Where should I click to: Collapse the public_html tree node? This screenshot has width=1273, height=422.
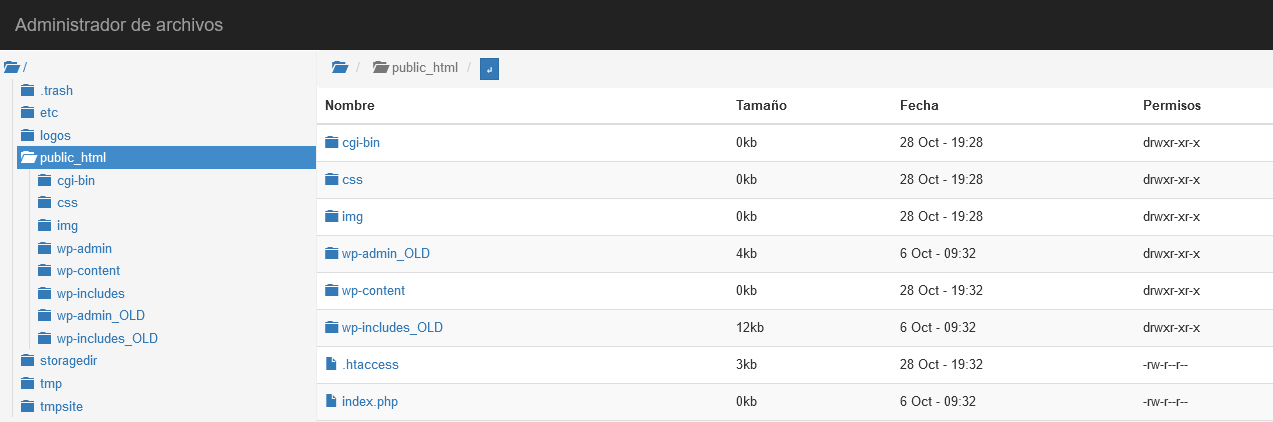(28, 158)
